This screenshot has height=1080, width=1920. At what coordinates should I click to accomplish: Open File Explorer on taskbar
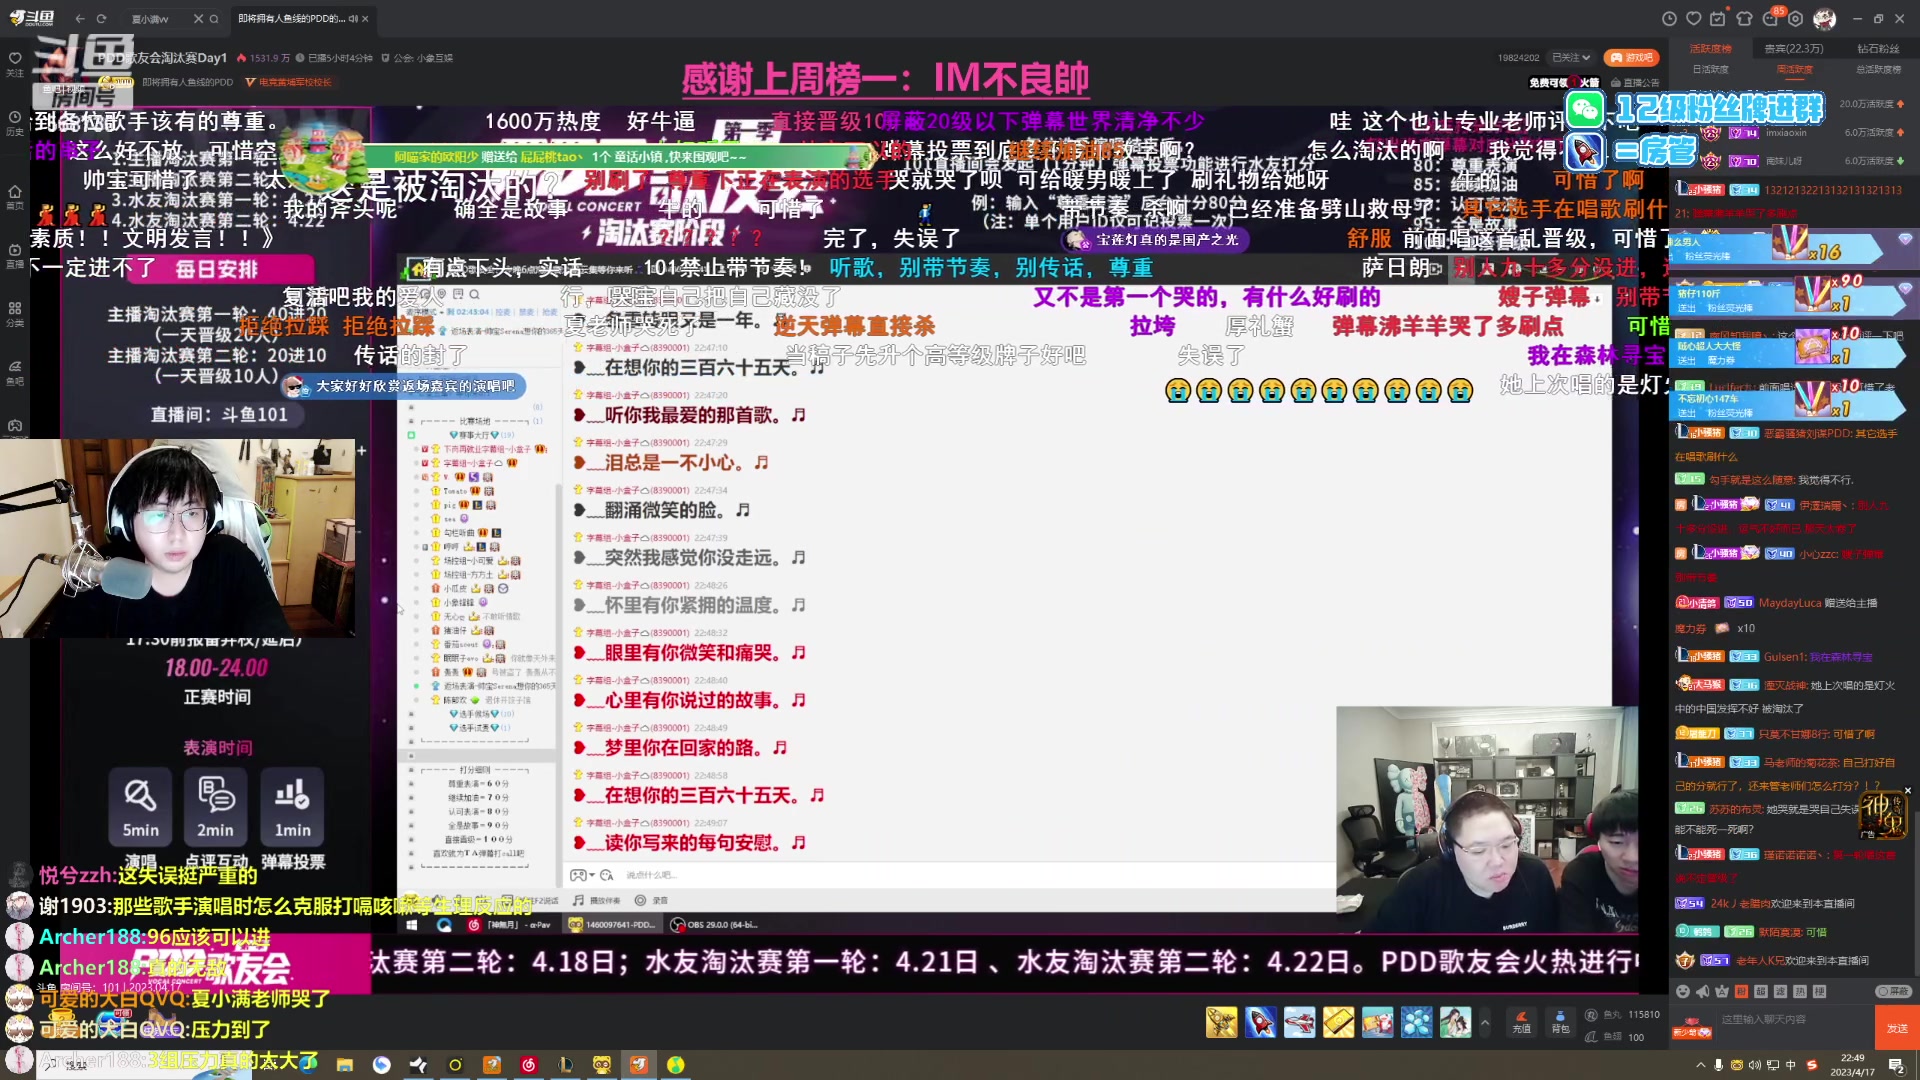[344, 1064]
